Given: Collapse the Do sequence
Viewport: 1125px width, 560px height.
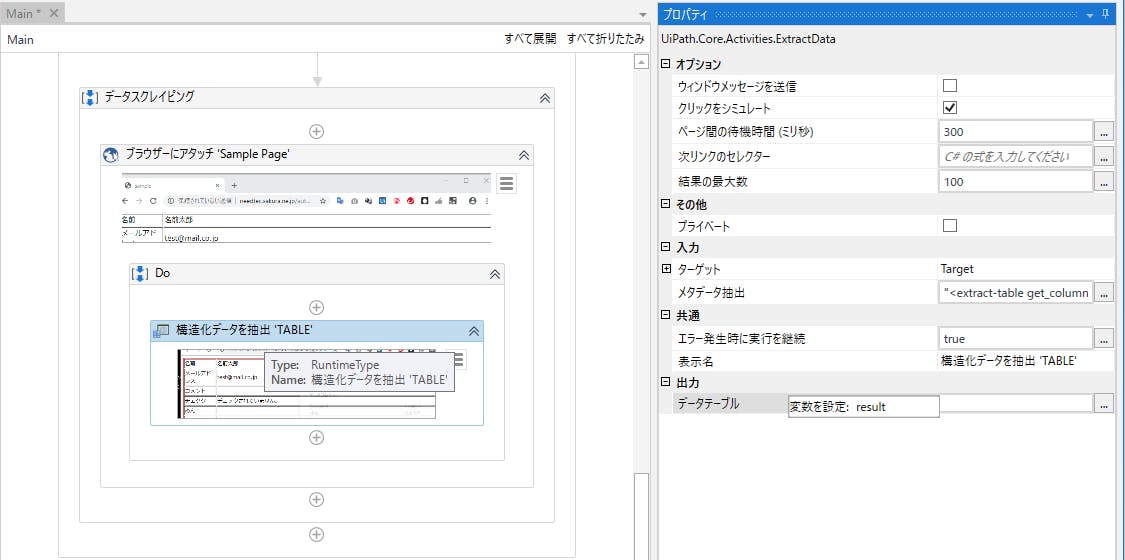Looking at the screenshot, I should 494,274.
